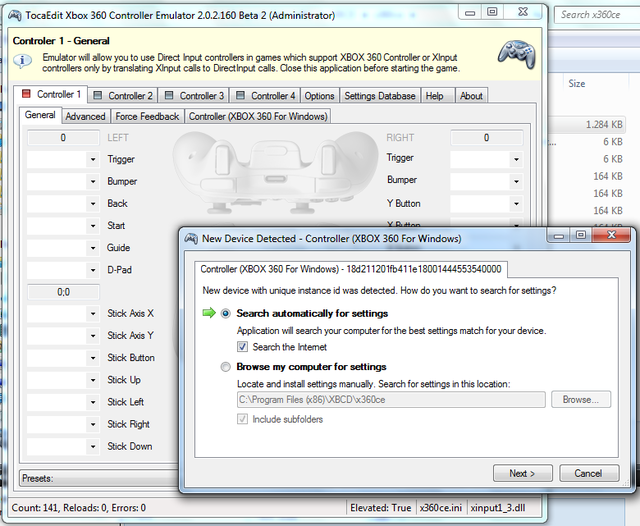Open the Stick Button dropdown
Viewport: 640px width, 526px height.
tap(93, 358)
